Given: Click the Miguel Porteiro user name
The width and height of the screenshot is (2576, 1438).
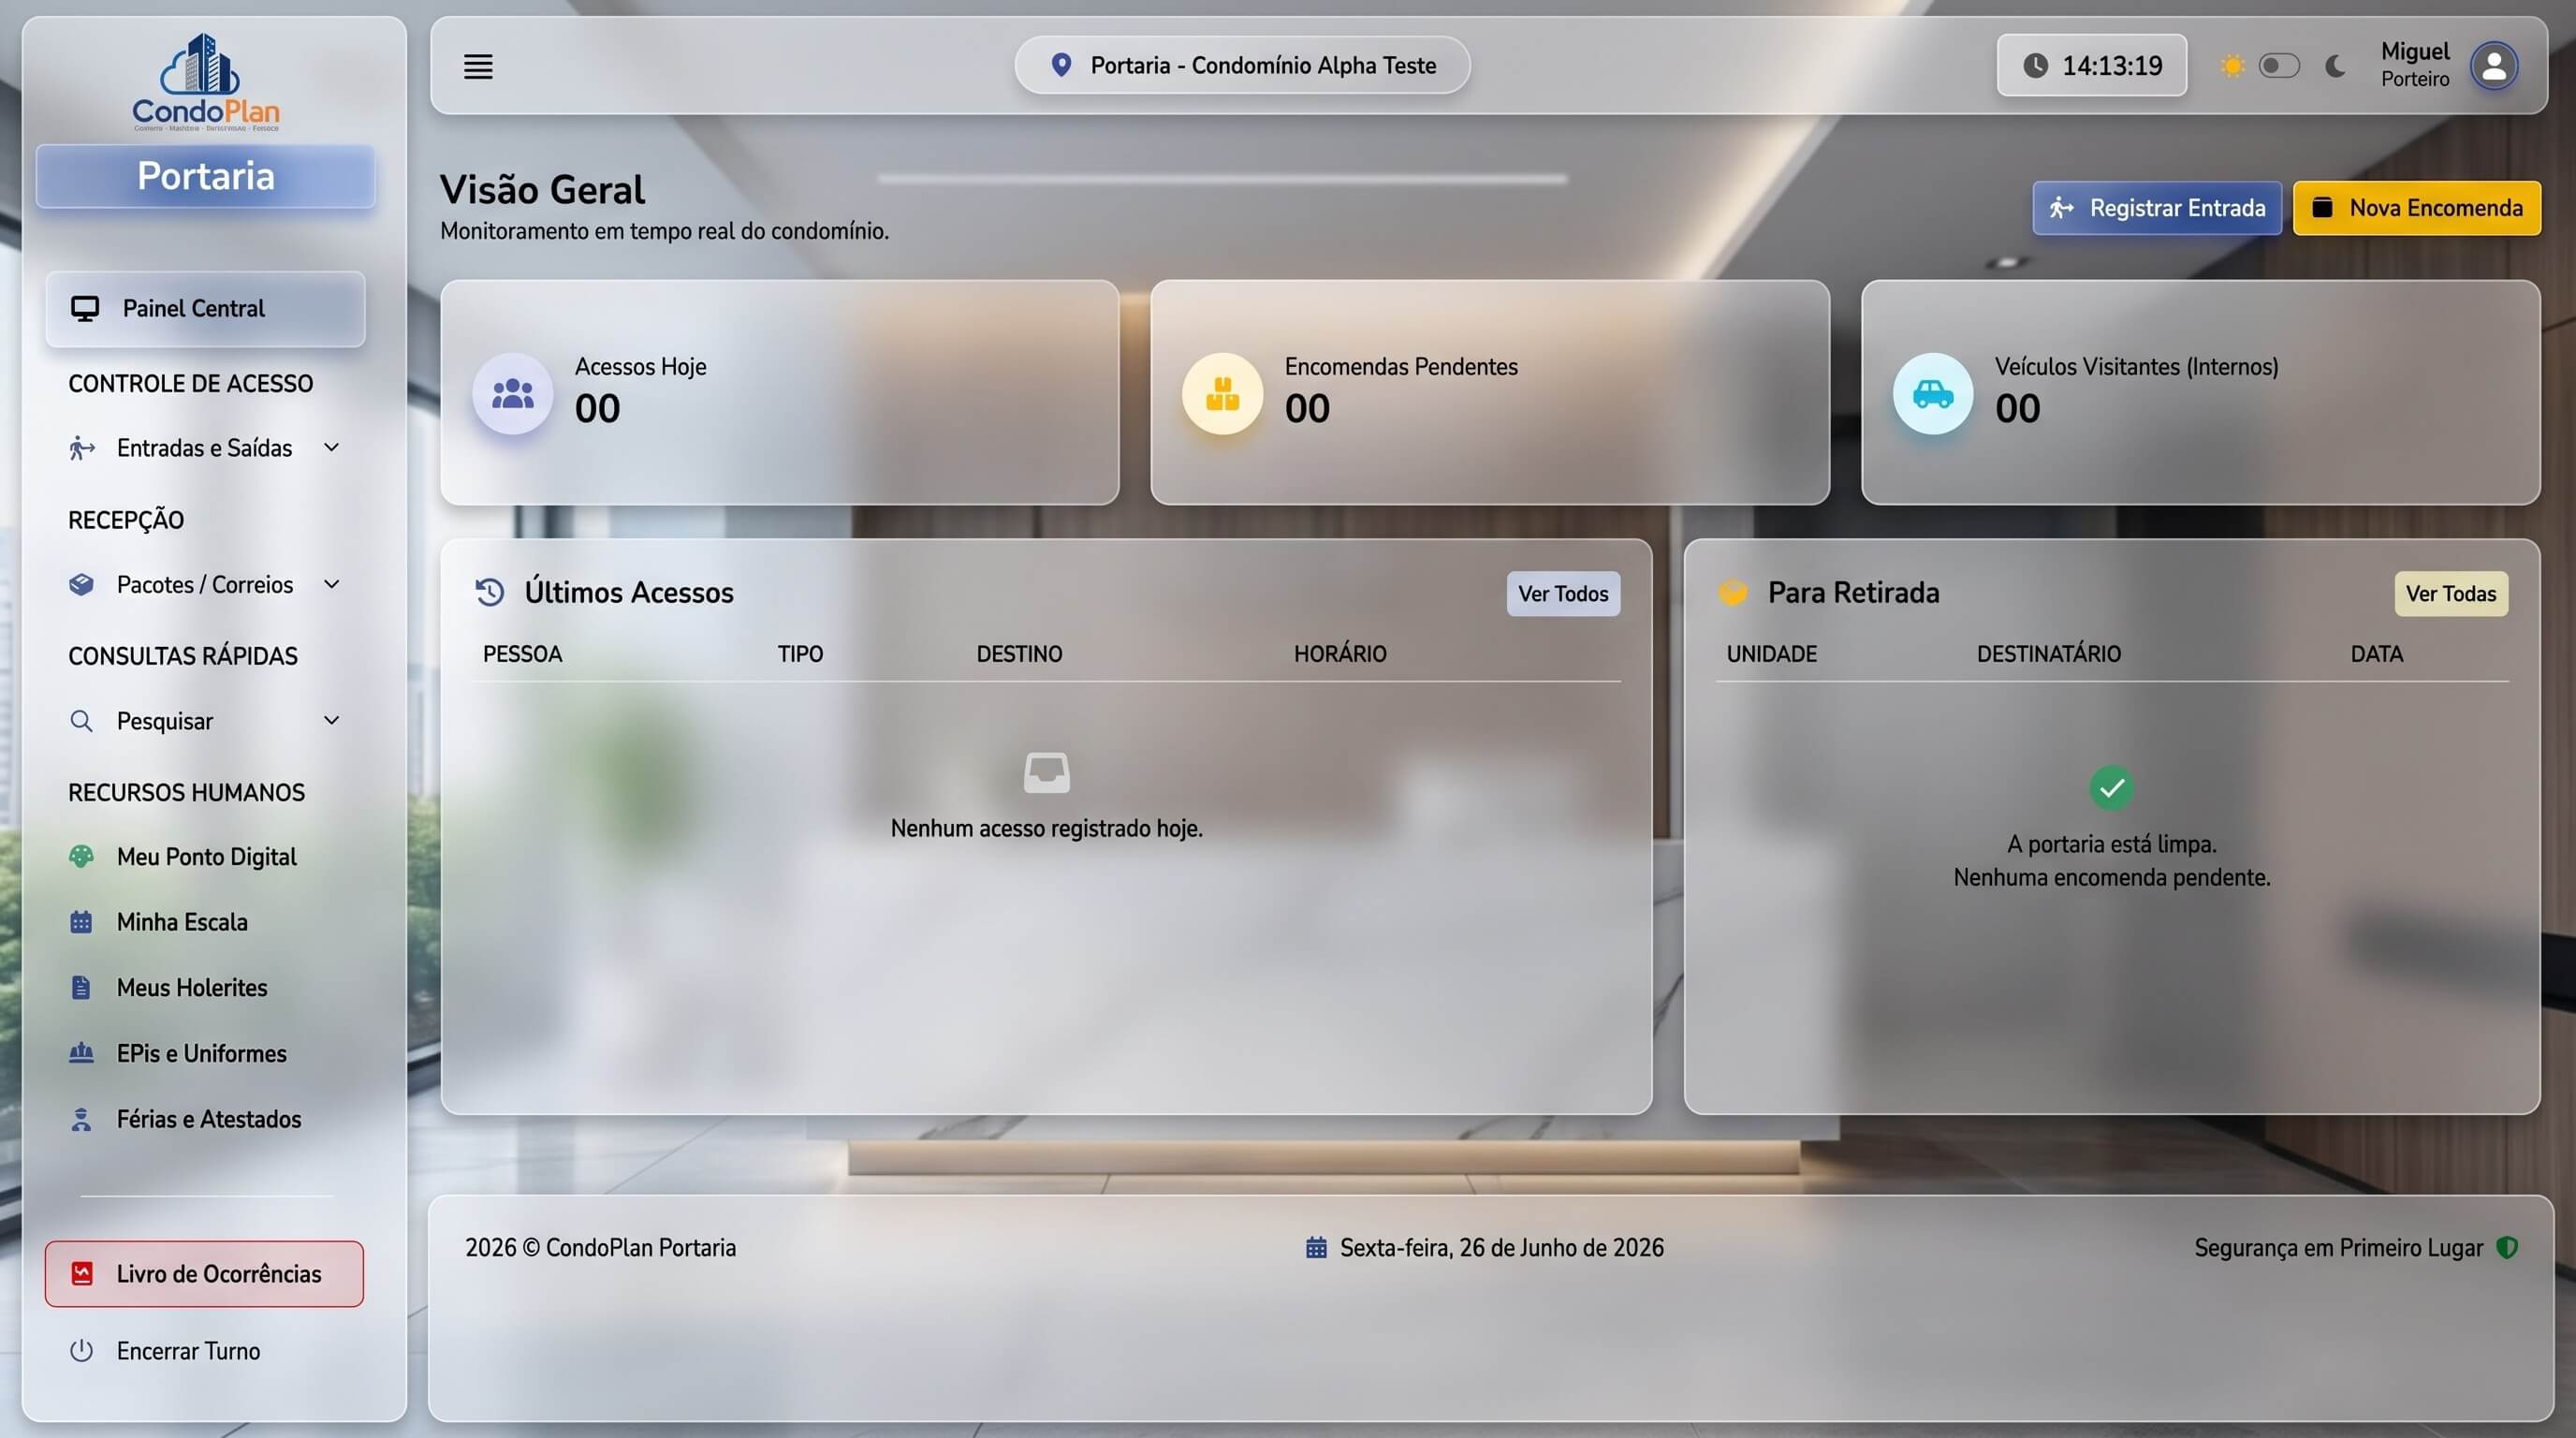Looking at the screenshot, I should 2414,64.
